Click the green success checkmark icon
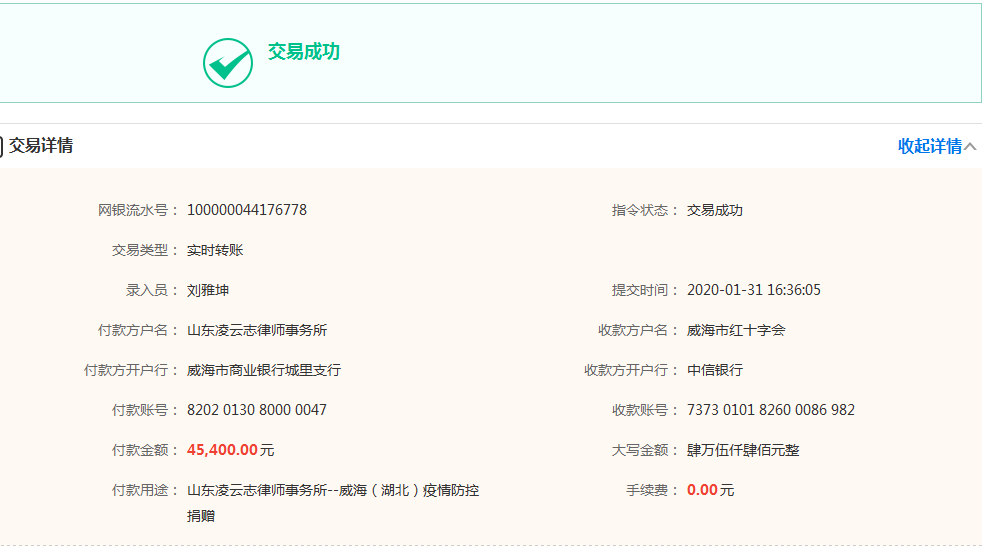This screenshot has height=546, width=991. click(228, 63)
